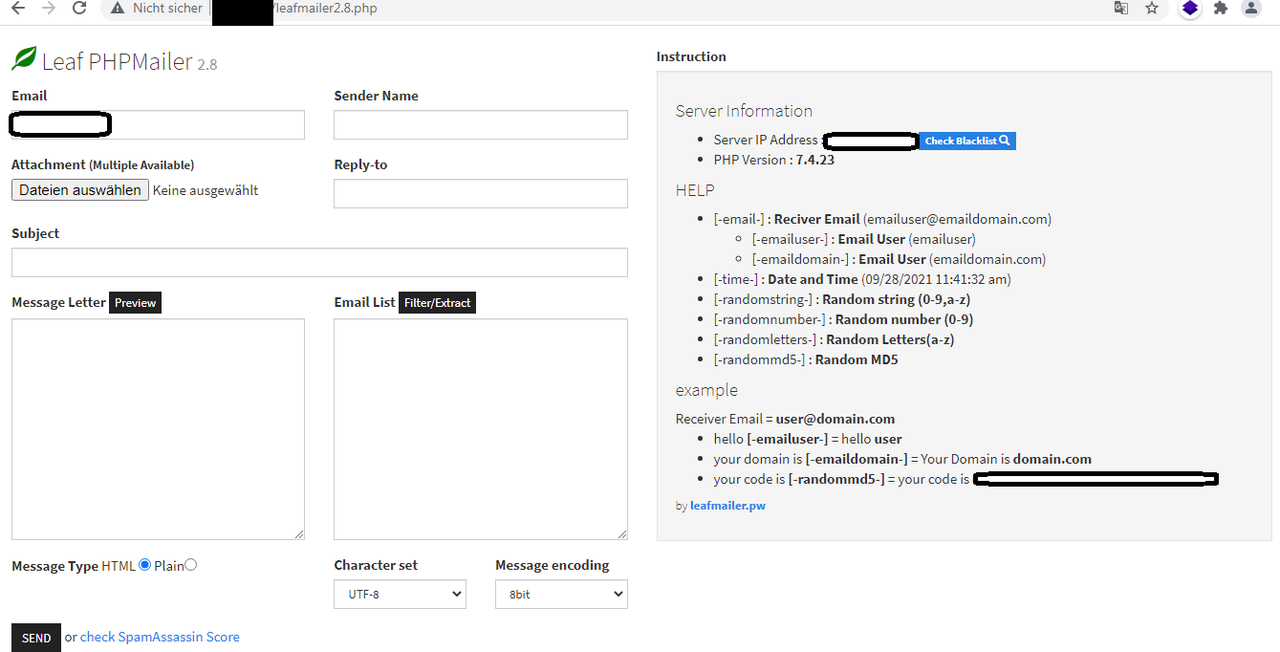Click the 'Nicht sicher' security warning icon
Screen dimensions: 1280x652
click(119, 8)
